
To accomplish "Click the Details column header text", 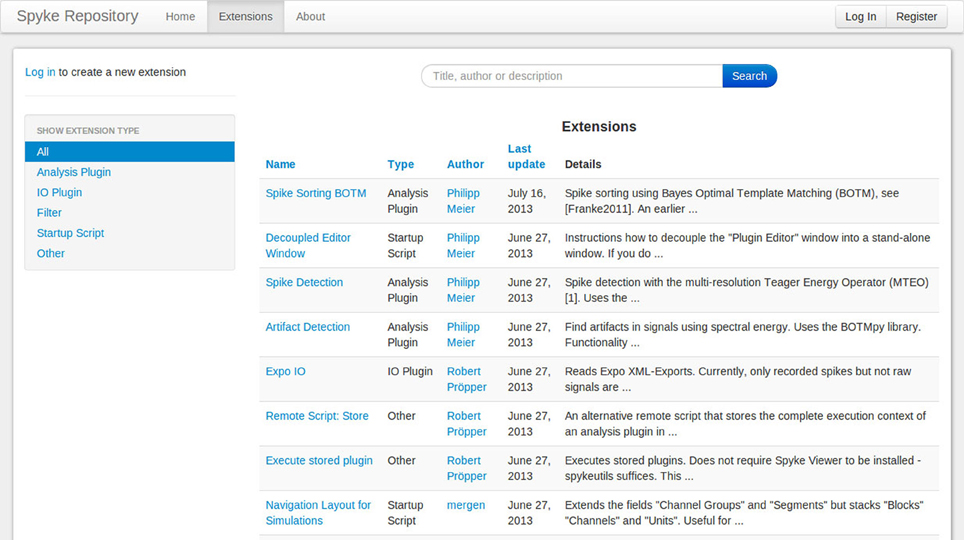I will [x=583, y=164].
